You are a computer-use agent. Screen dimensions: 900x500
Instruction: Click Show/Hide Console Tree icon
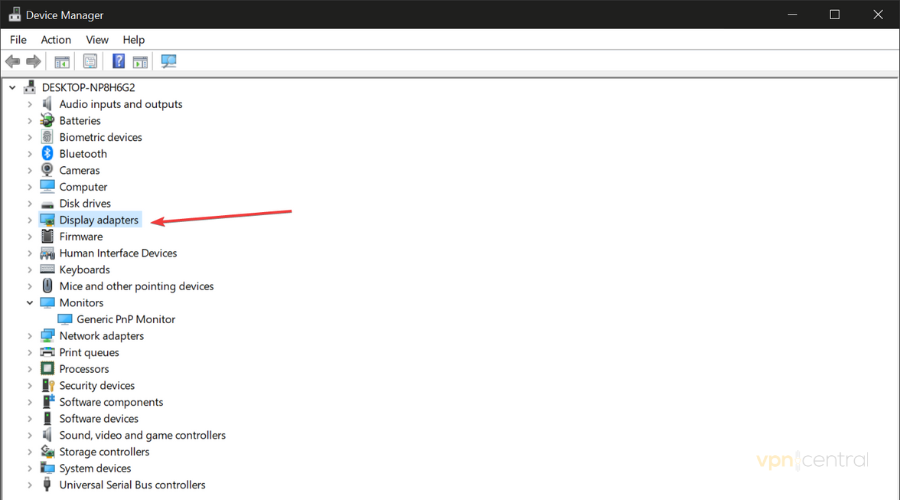click(62, 62)
